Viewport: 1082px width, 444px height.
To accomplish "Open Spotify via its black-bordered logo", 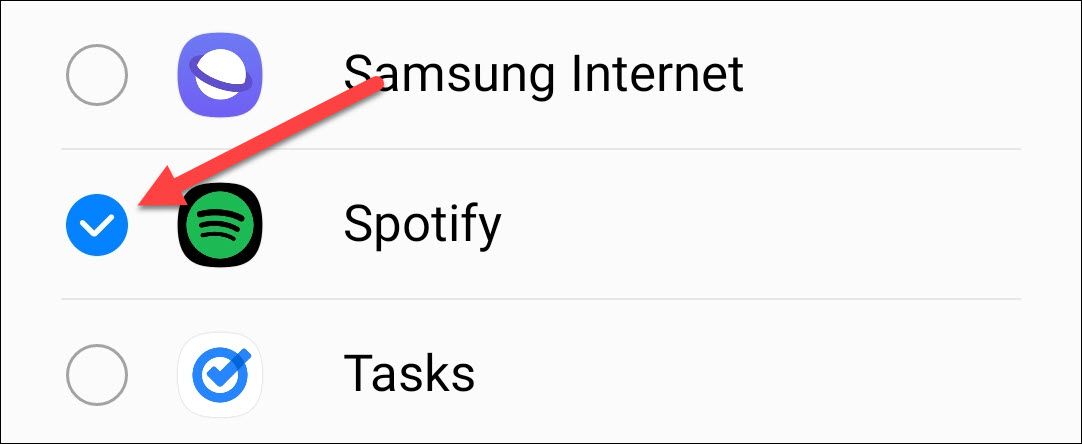I will pos(220,224).
